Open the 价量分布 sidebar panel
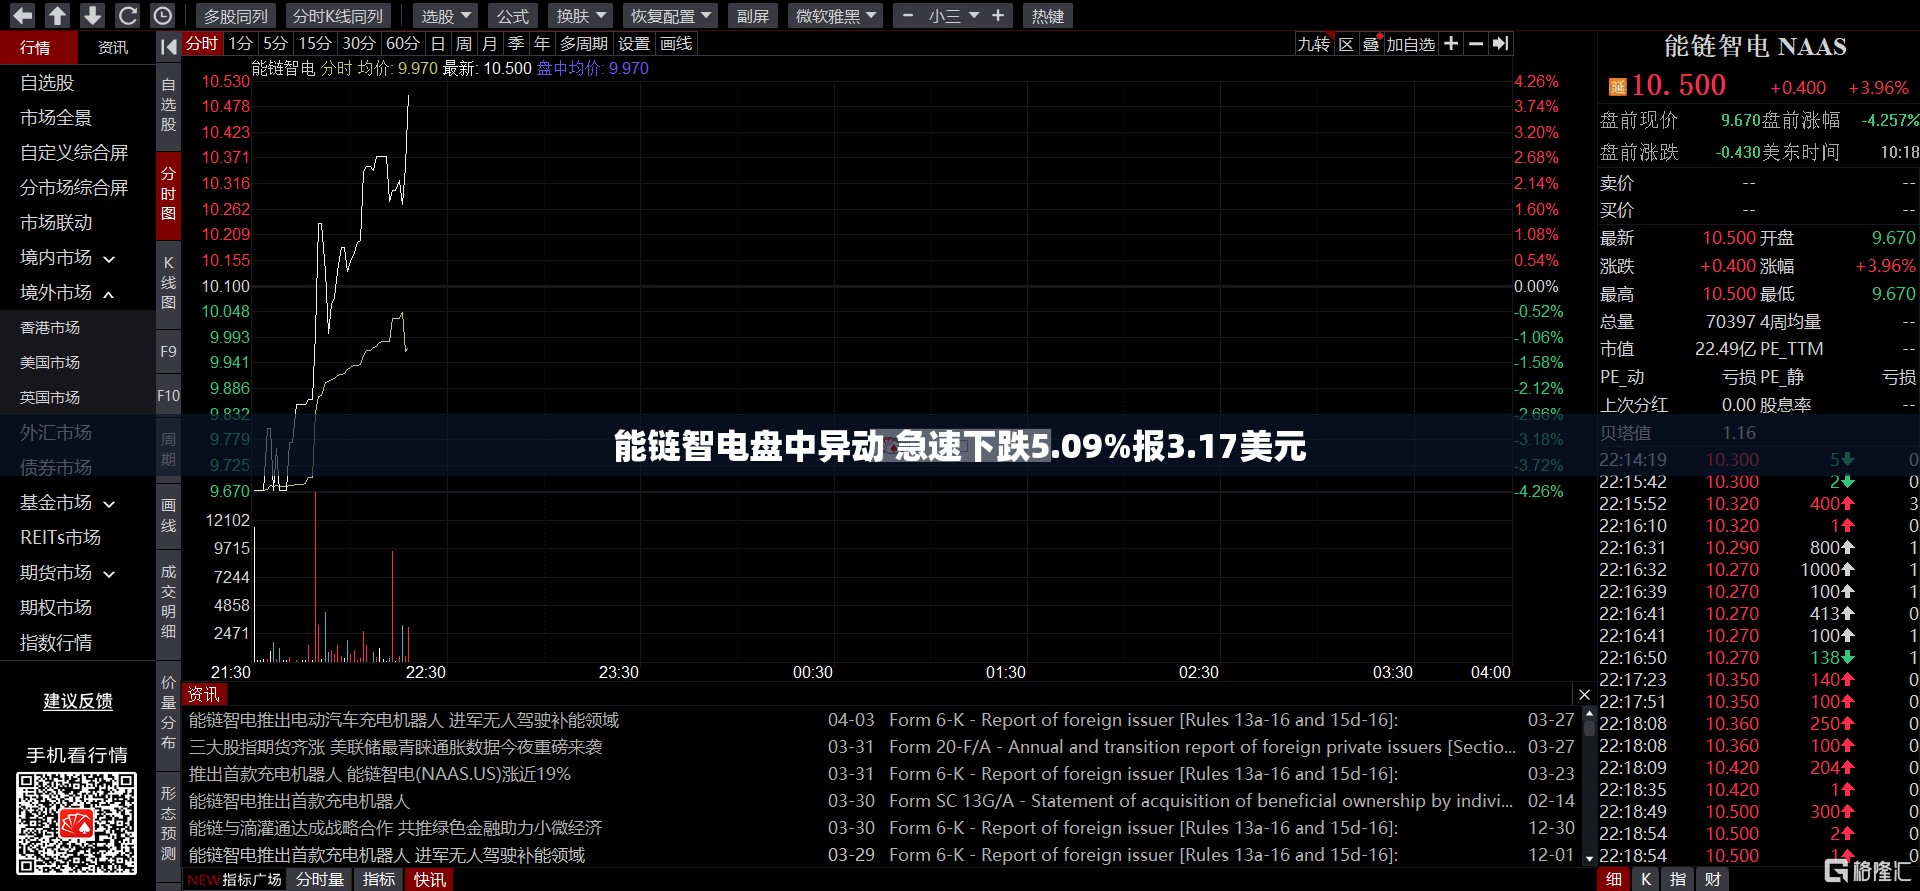This screenshot has height=891, width=1920. click(x=168, y=712)
